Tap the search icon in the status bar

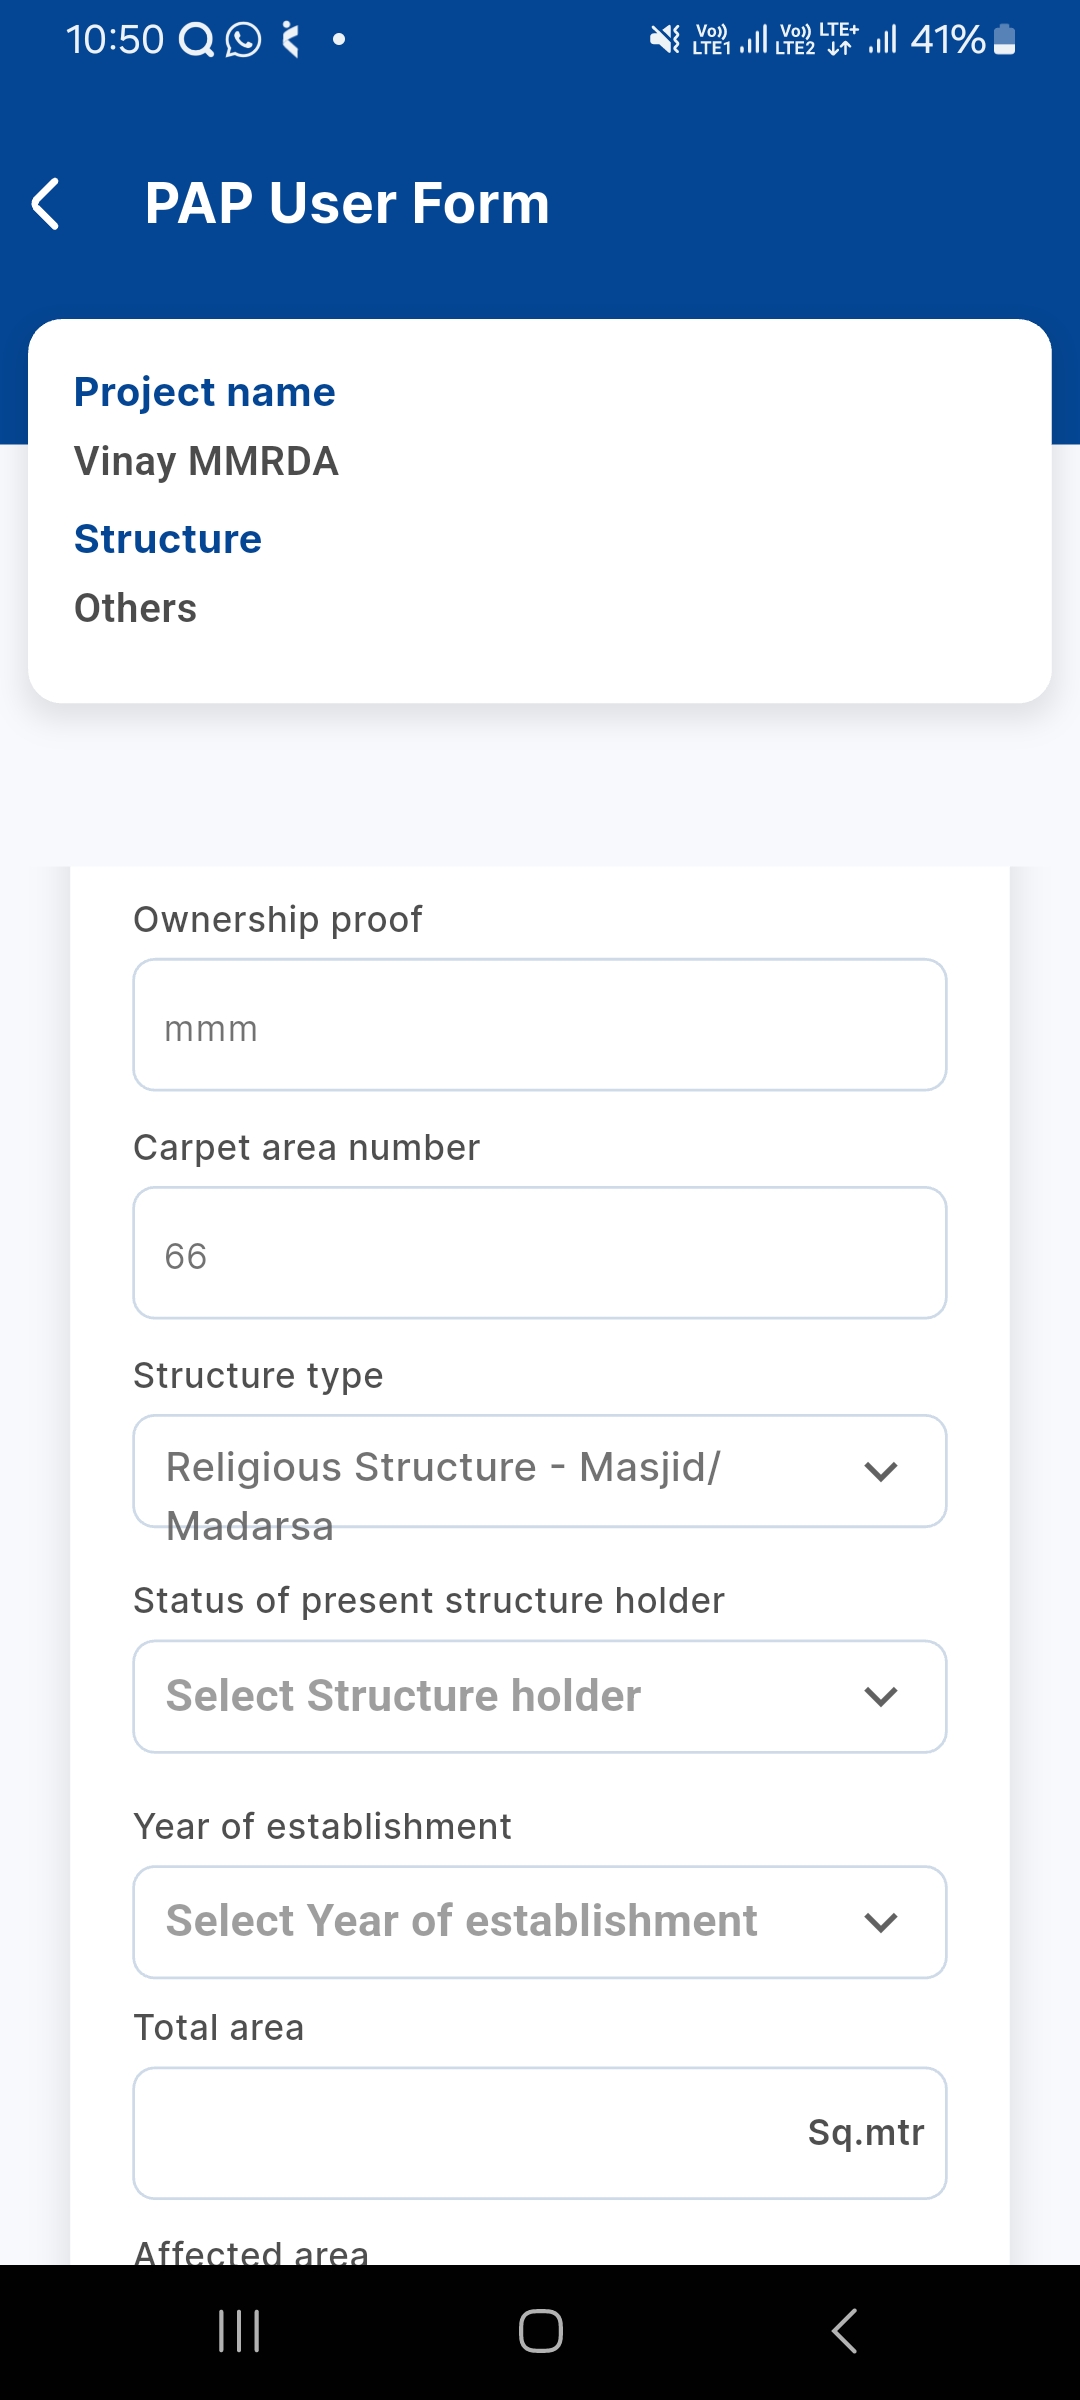(195, 40)
